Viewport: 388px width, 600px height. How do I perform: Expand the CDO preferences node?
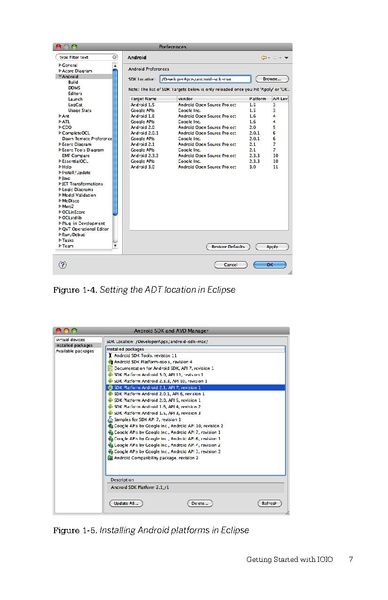point(60,127)
